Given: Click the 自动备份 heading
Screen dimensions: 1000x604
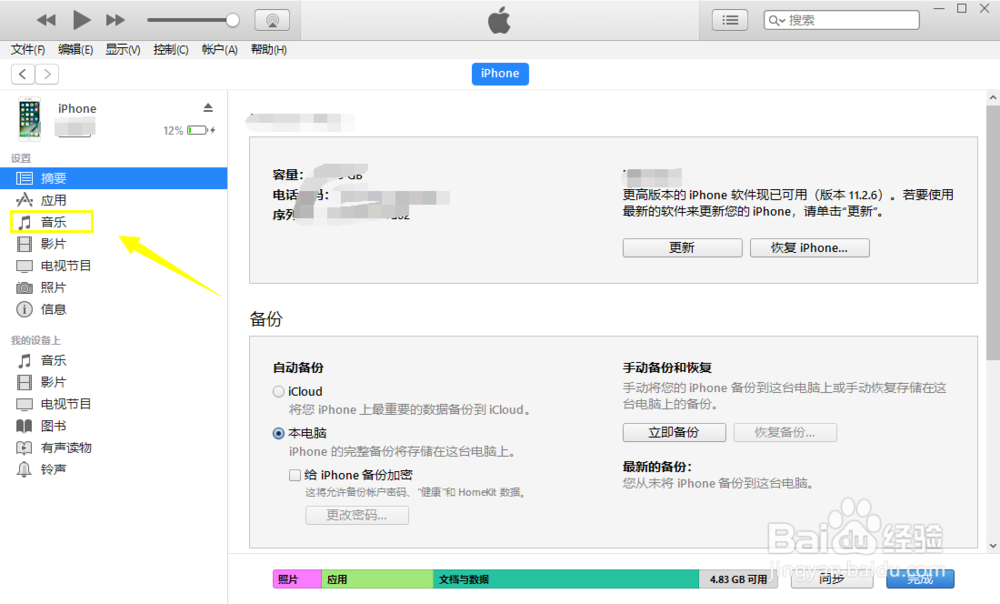Looking at the screenshot, I should 298,368.
